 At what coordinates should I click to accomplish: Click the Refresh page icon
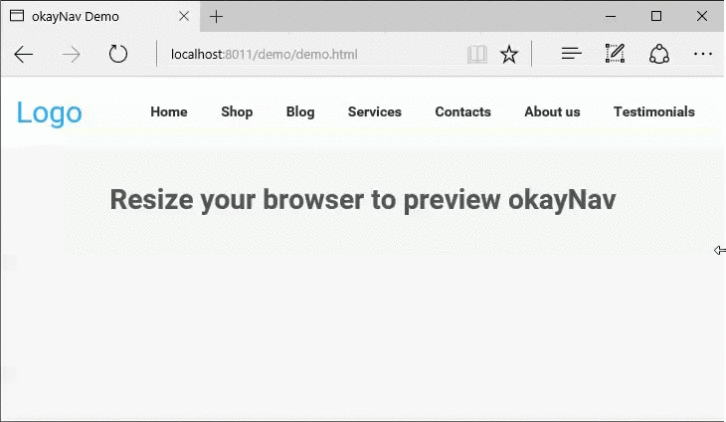pos(118,54)
